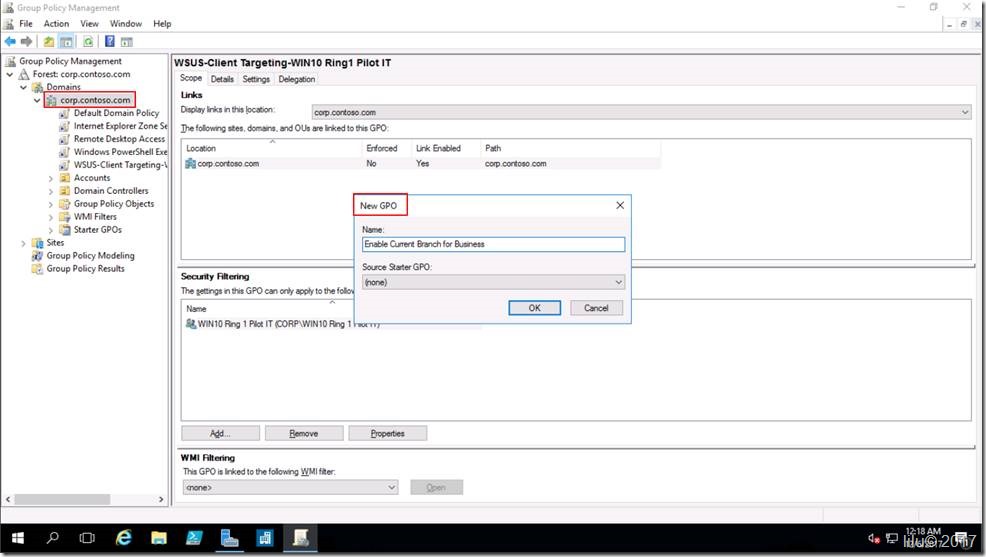Viewport: 986px width, 557px height.
Task: Click the tree scrollbar right arrow
Action: click(x=161, y=499)
